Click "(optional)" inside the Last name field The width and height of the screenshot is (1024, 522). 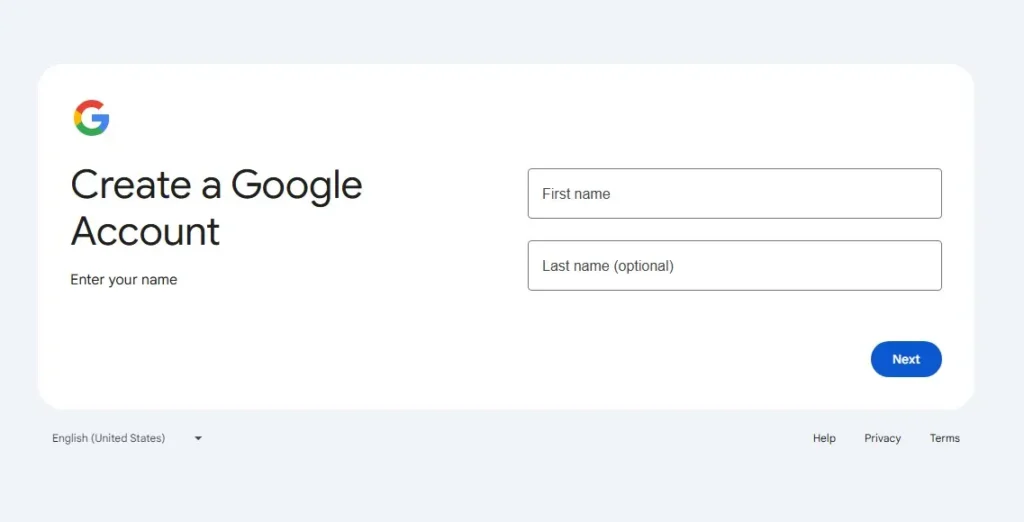[643, 266]
